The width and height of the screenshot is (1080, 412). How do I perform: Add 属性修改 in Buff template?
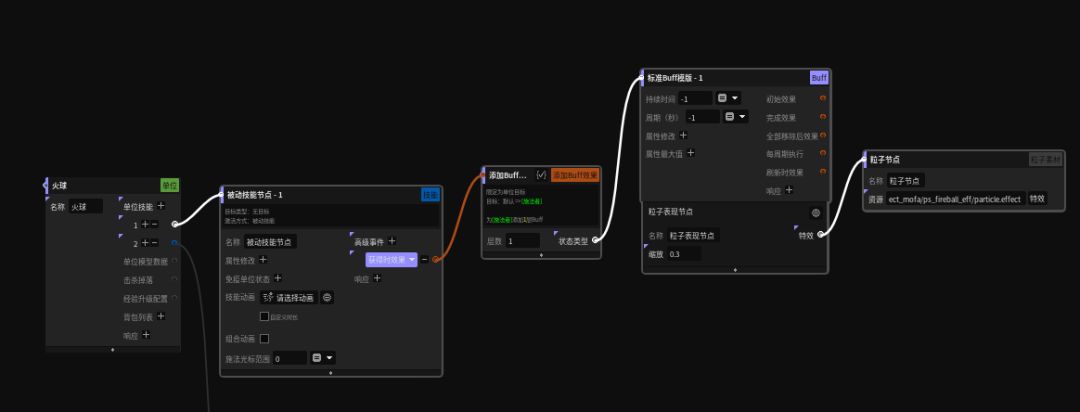click(x=683, y=135)
